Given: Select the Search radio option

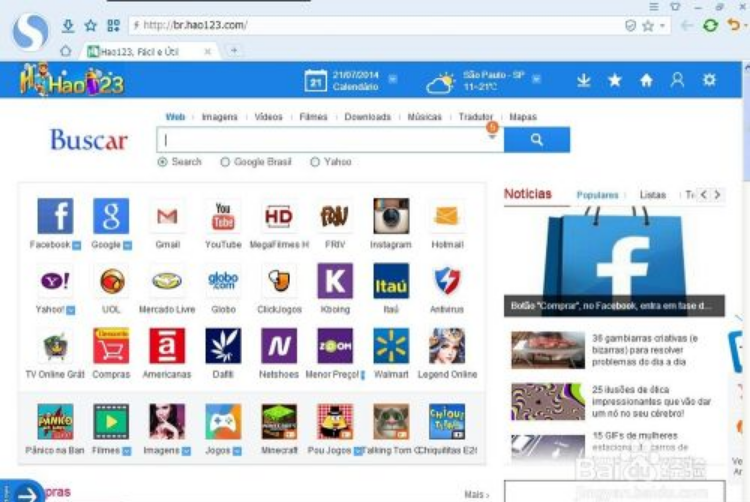Looking at the screenshot, I should point(163,162).
